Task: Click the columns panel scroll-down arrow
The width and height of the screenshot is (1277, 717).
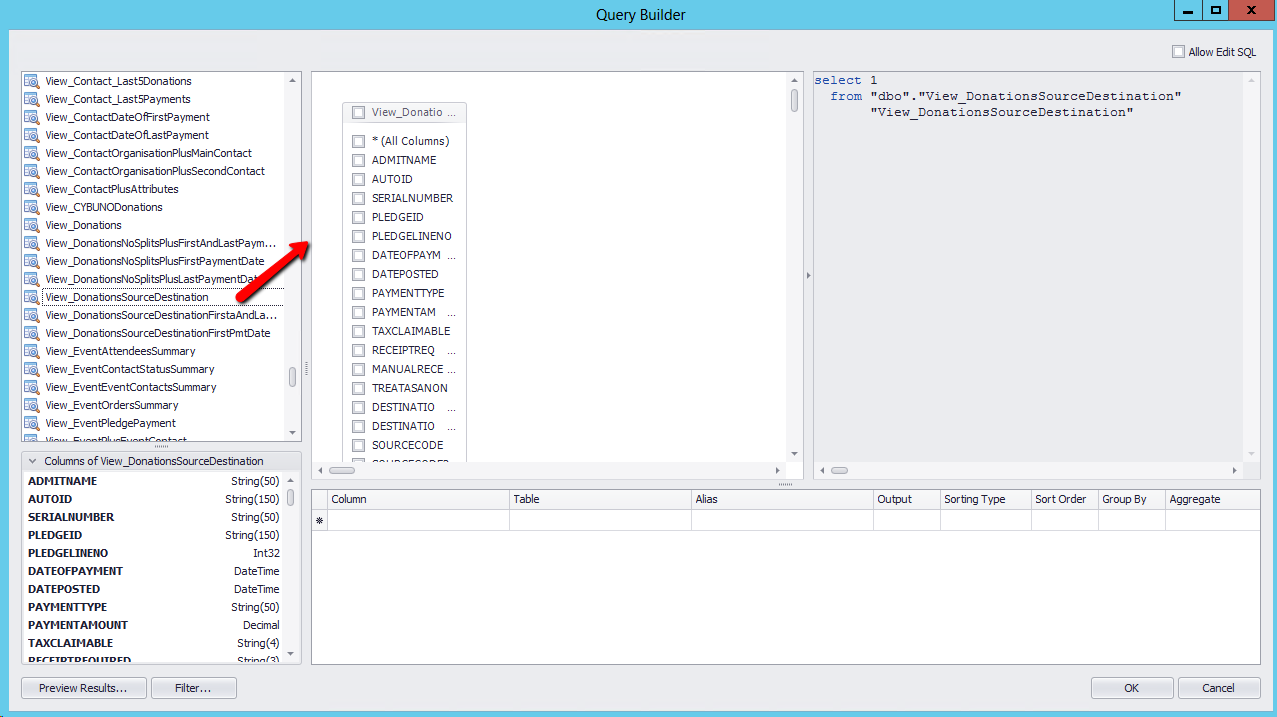Action: (292, 655)
